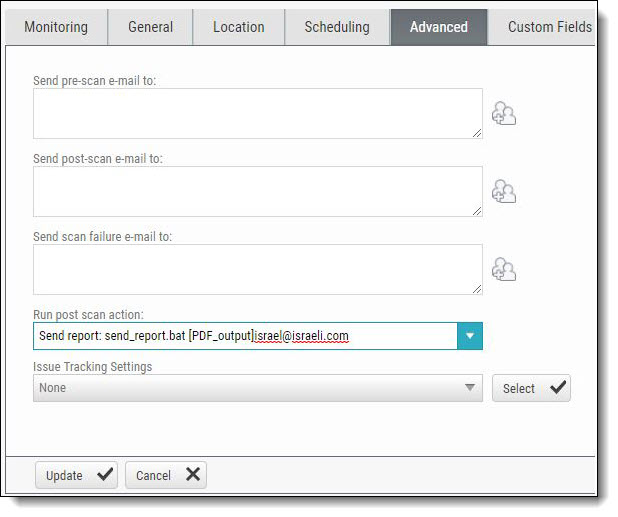Open the Issue Tracking Settings dropdown
Viewport: 618px width, 517px height.
258,388
